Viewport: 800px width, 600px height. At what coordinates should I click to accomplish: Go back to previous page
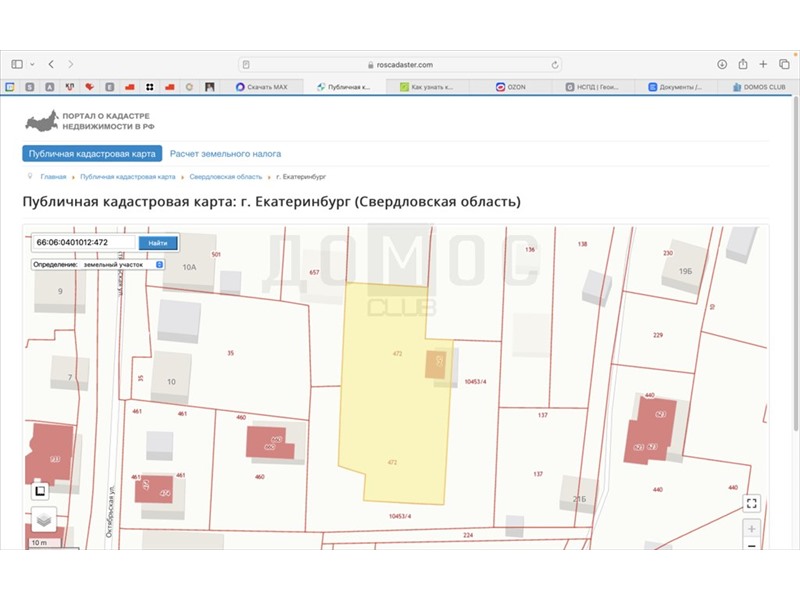coord(51,64)
